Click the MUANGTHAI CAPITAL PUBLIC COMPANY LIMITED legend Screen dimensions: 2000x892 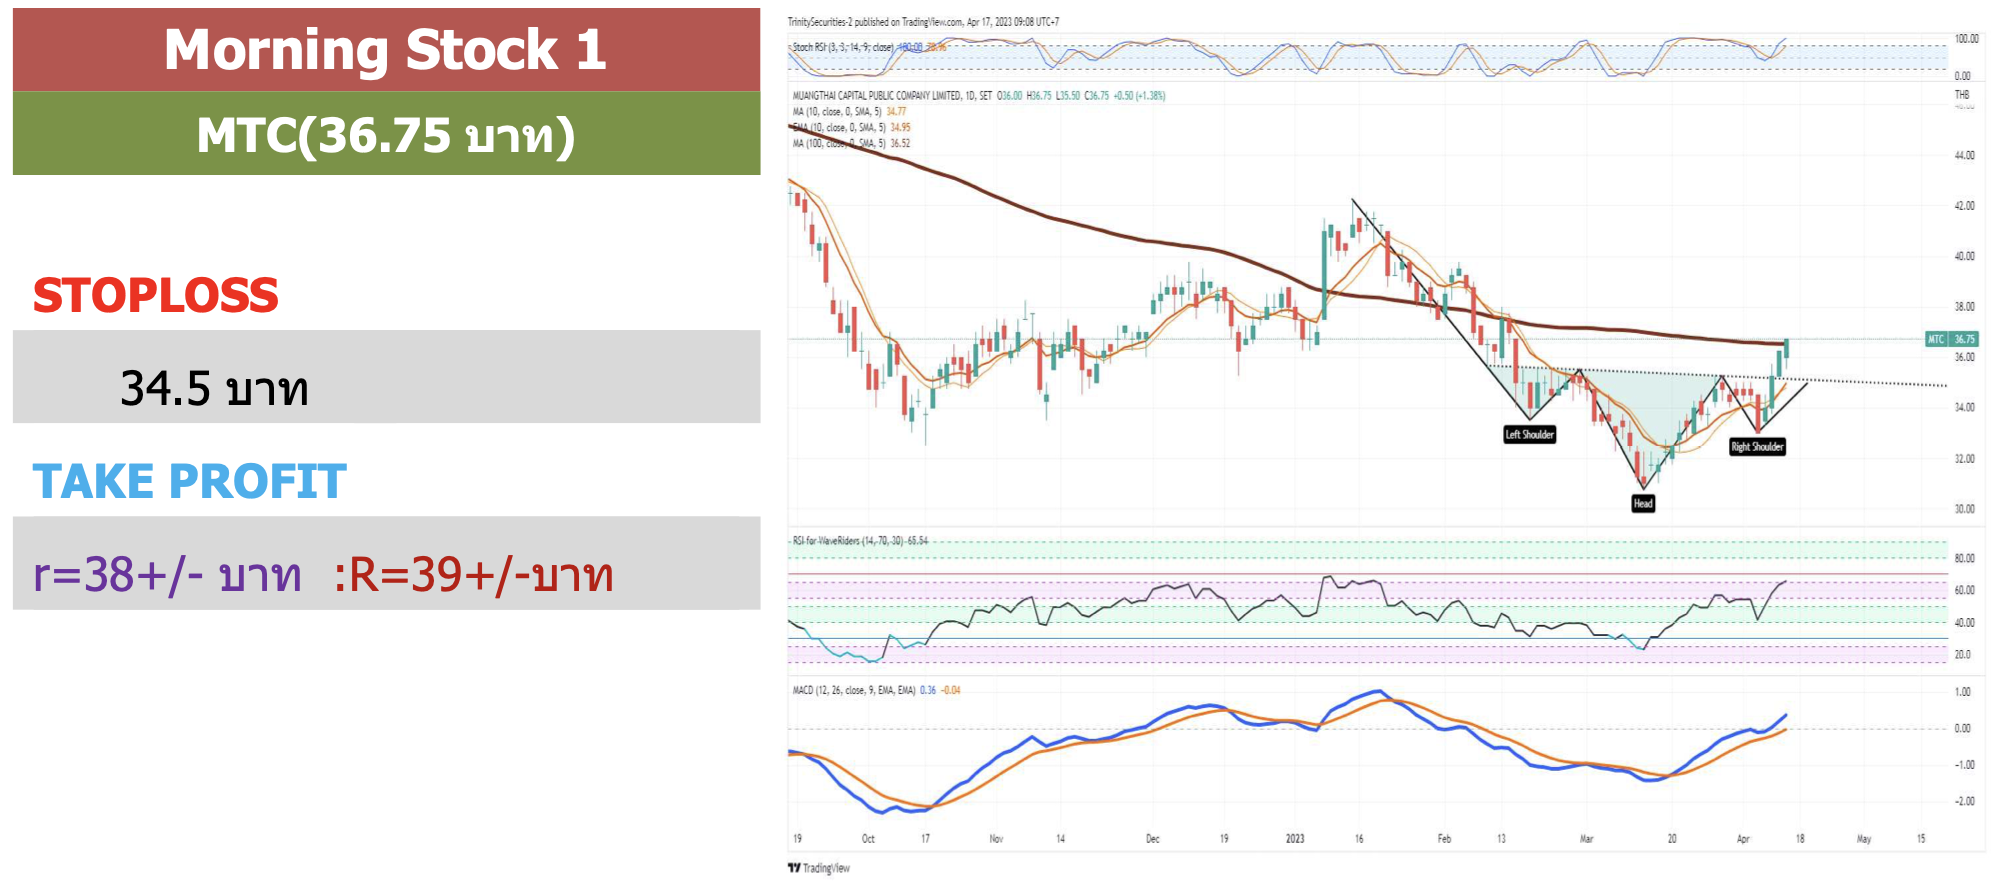979,96
